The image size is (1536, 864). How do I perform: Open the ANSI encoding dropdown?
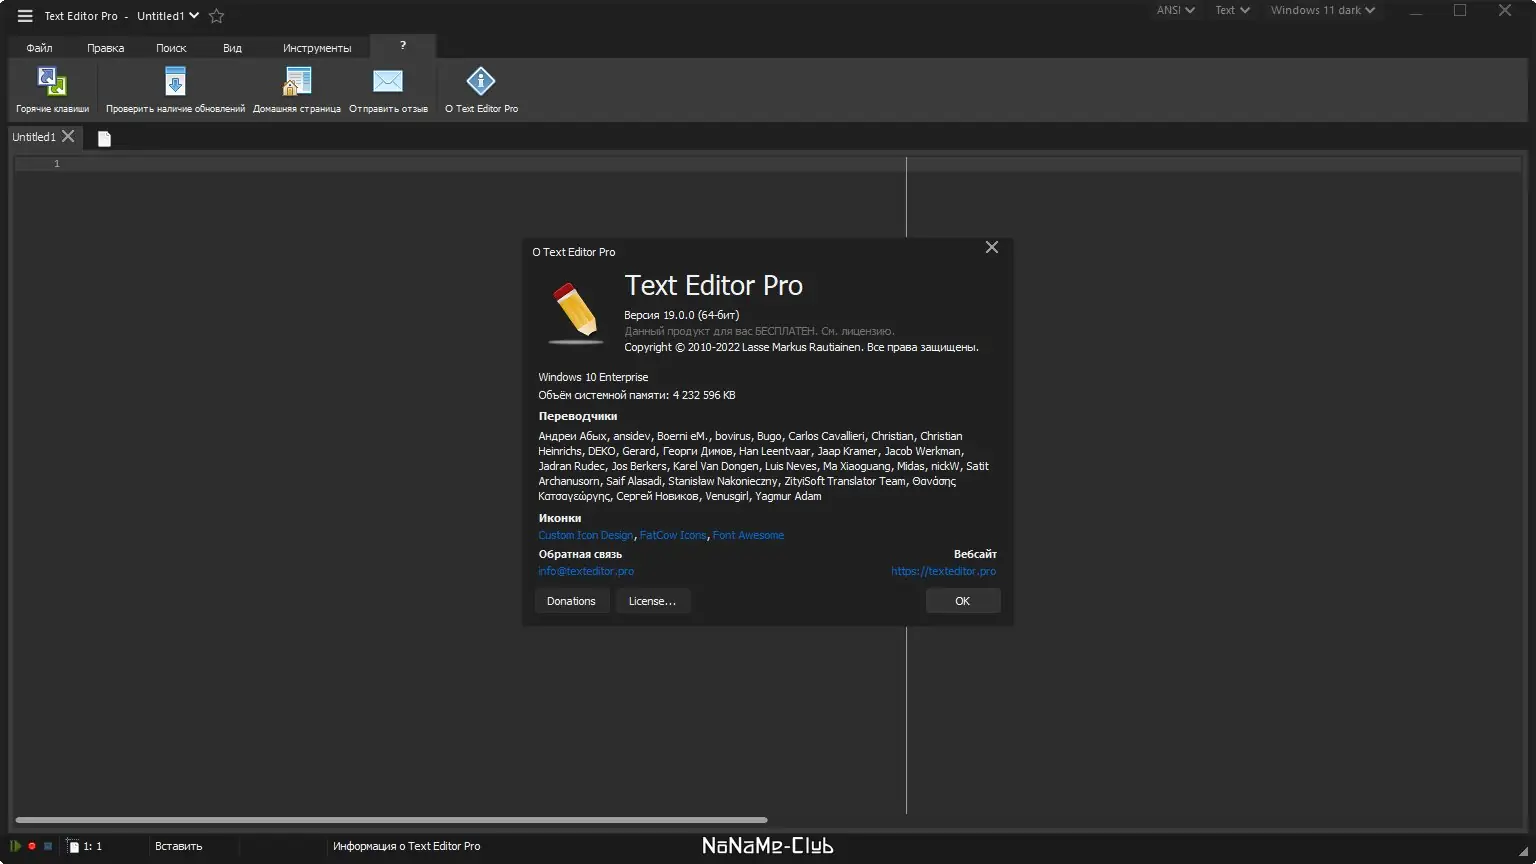click(1176, 10)
